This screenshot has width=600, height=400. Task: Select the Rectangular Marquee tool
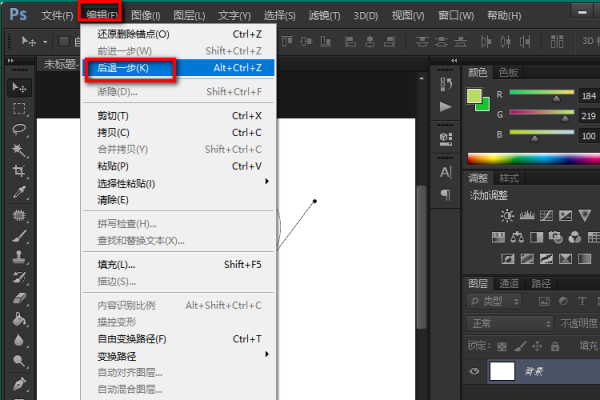19,109
